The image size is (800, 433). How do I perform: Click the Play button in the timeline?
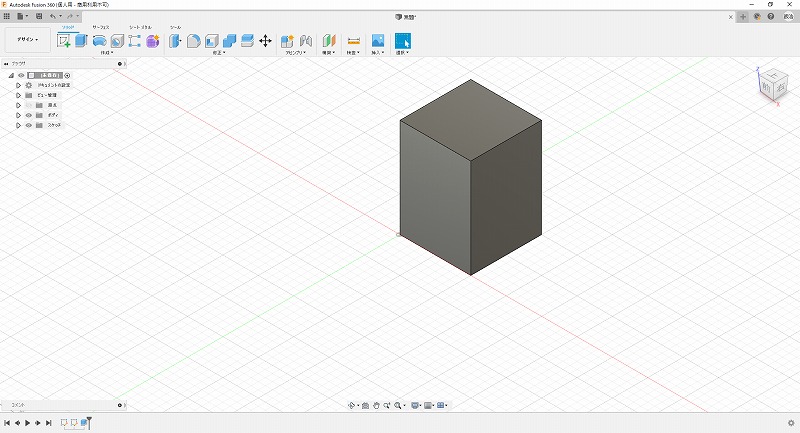pyautogui.click(x=27, y=423)
